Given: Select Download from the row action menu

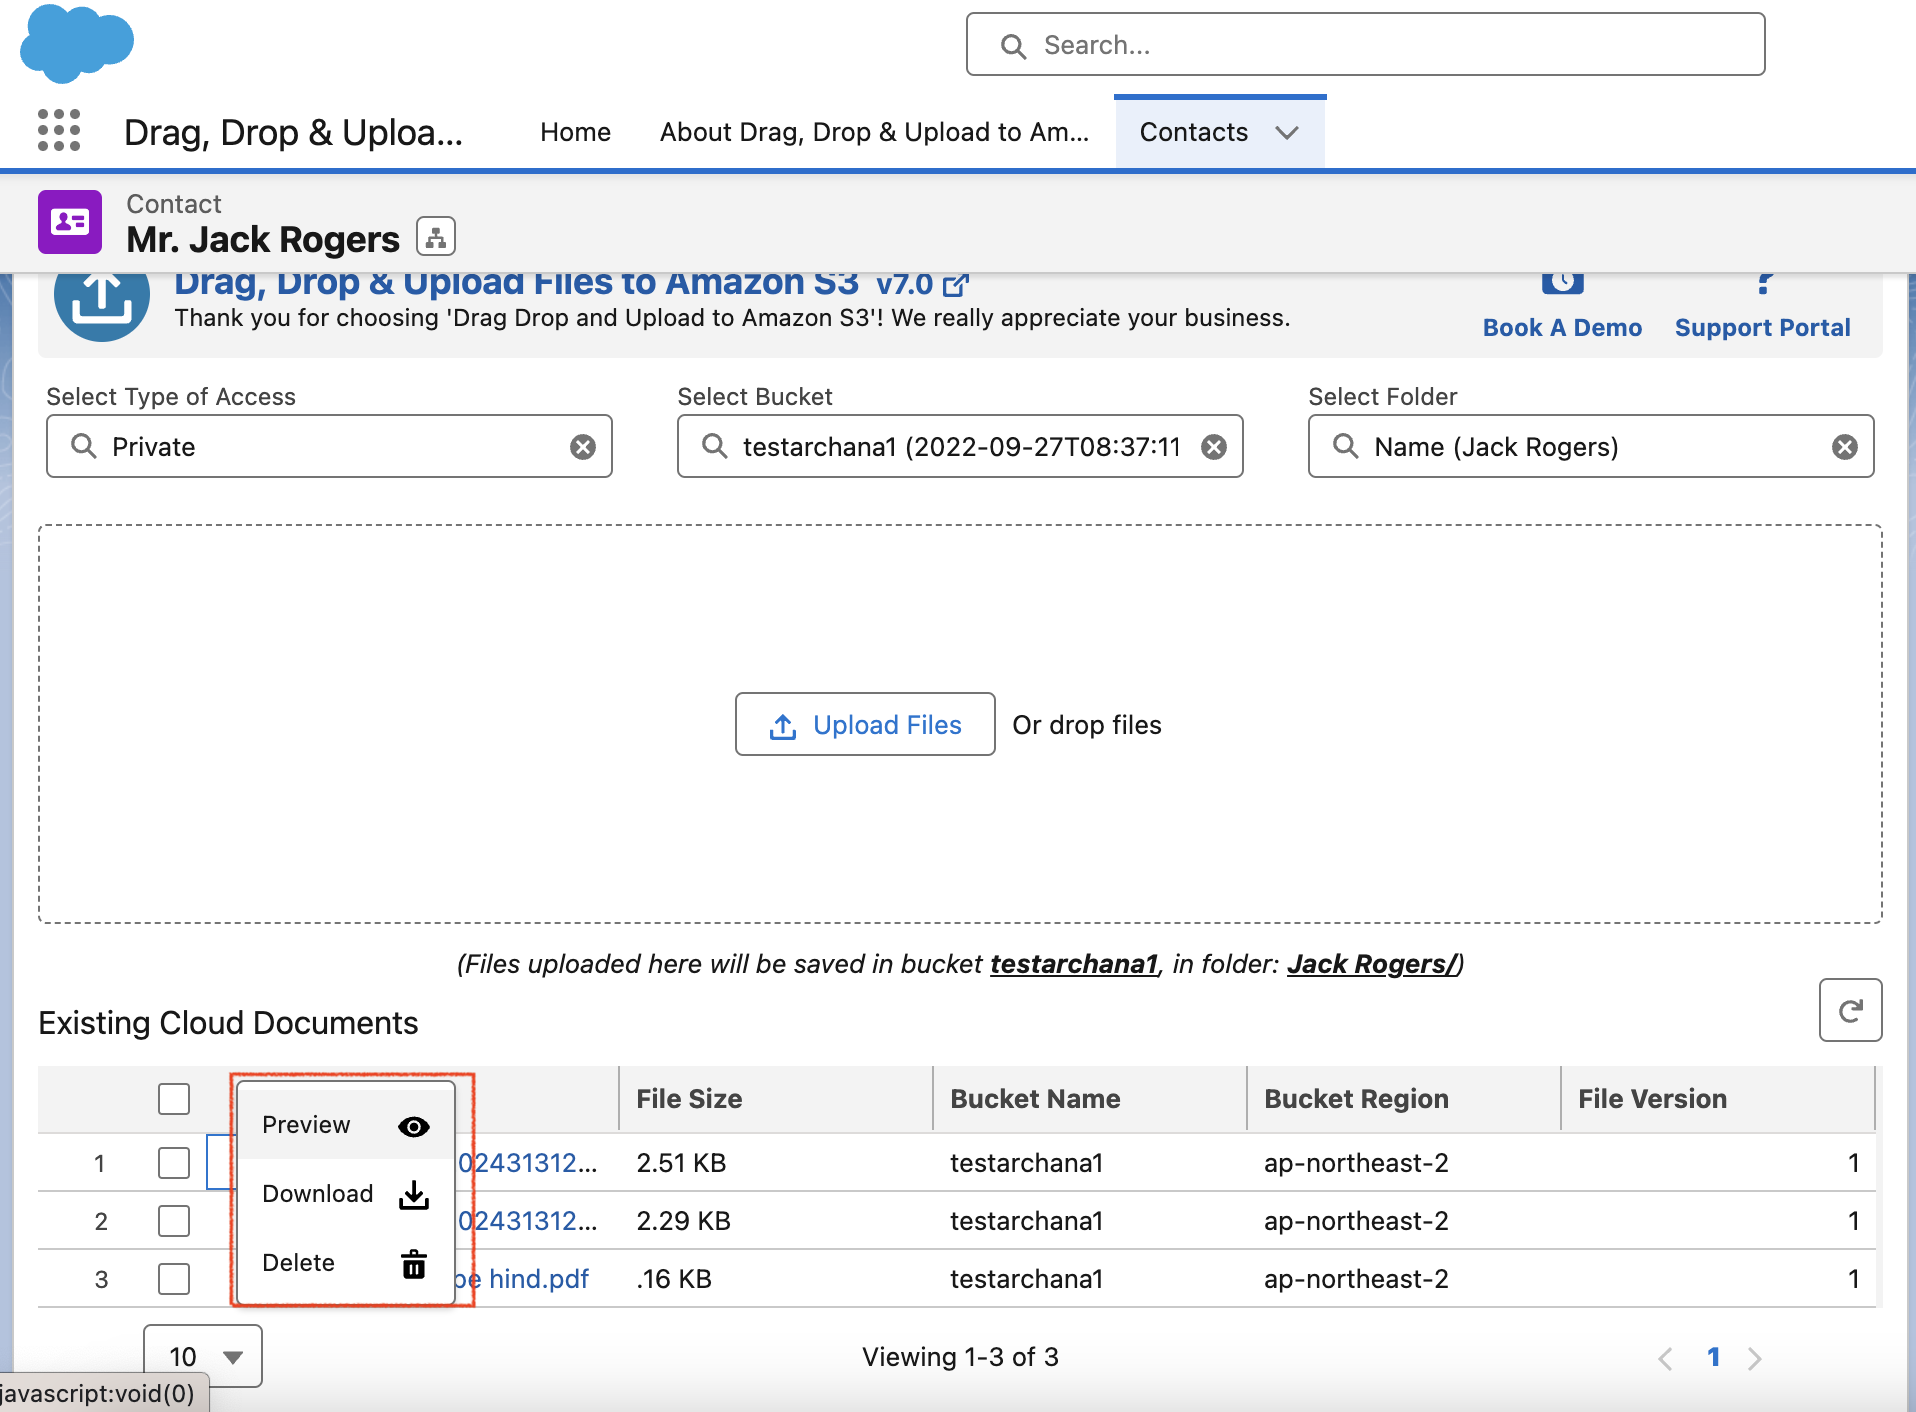Looking at the screenshot, I should (x=346, y=1194).
